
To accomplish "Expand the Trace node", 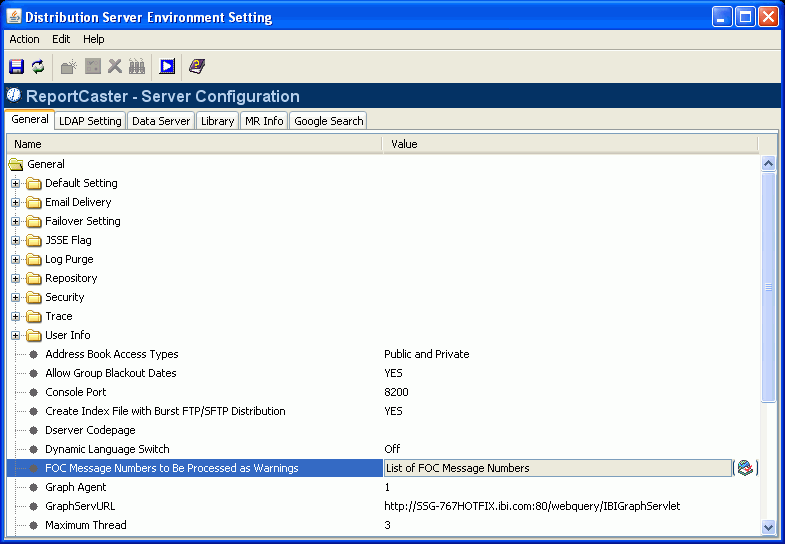I will tap(16, 317).
